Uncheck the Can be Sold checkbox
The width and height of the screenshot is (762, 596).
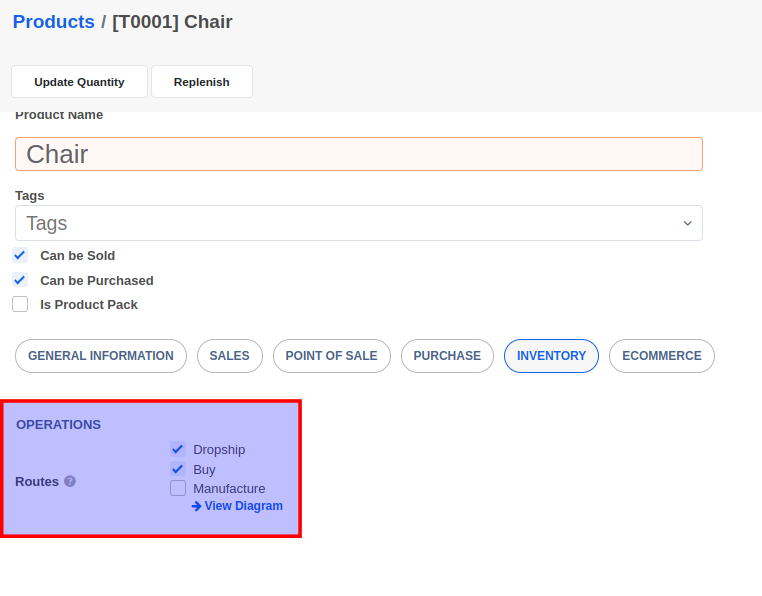pyautogui.click(x=20, y=255)
